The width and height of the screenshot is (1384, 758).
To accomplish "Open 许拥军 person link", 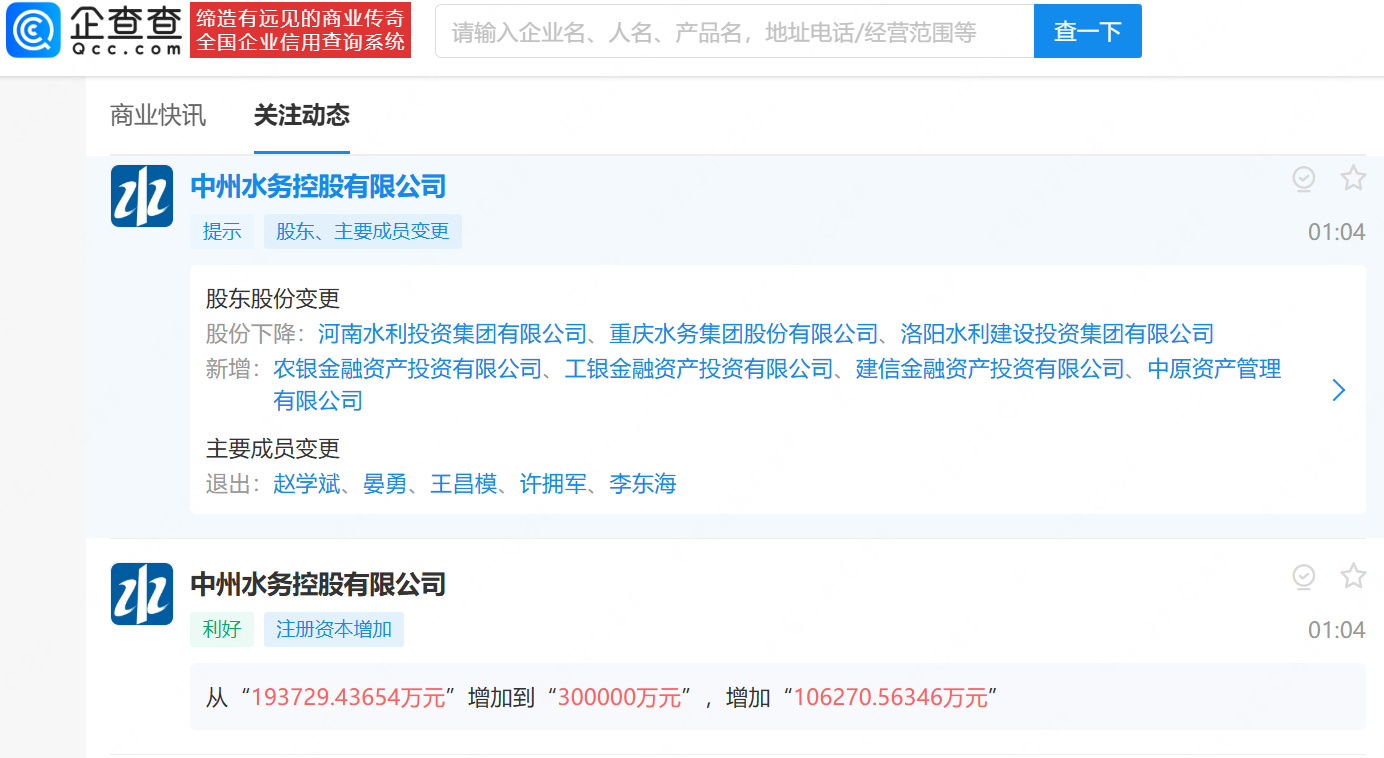I will [553, 484].
